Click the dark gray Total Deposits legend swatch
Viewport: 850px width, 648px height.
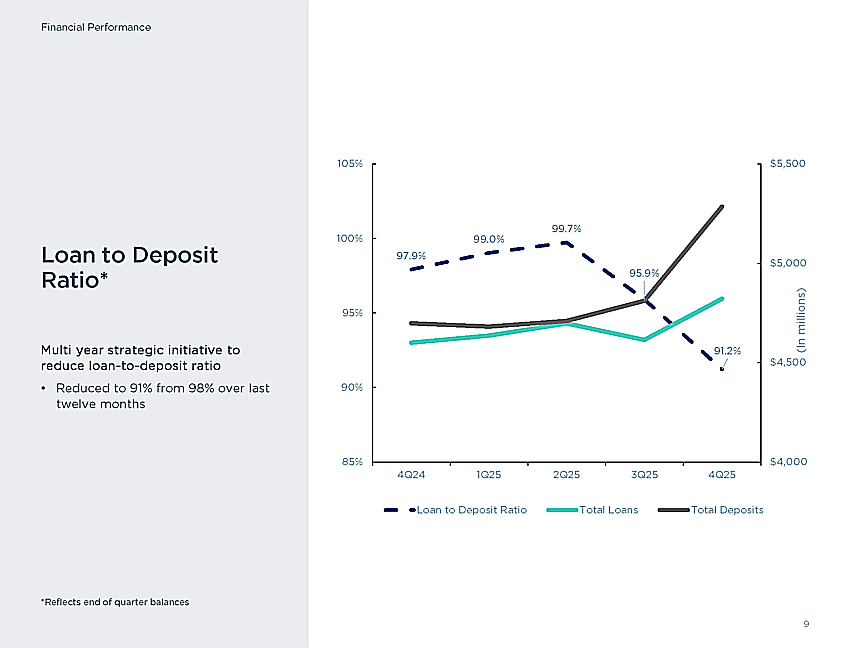674,510
